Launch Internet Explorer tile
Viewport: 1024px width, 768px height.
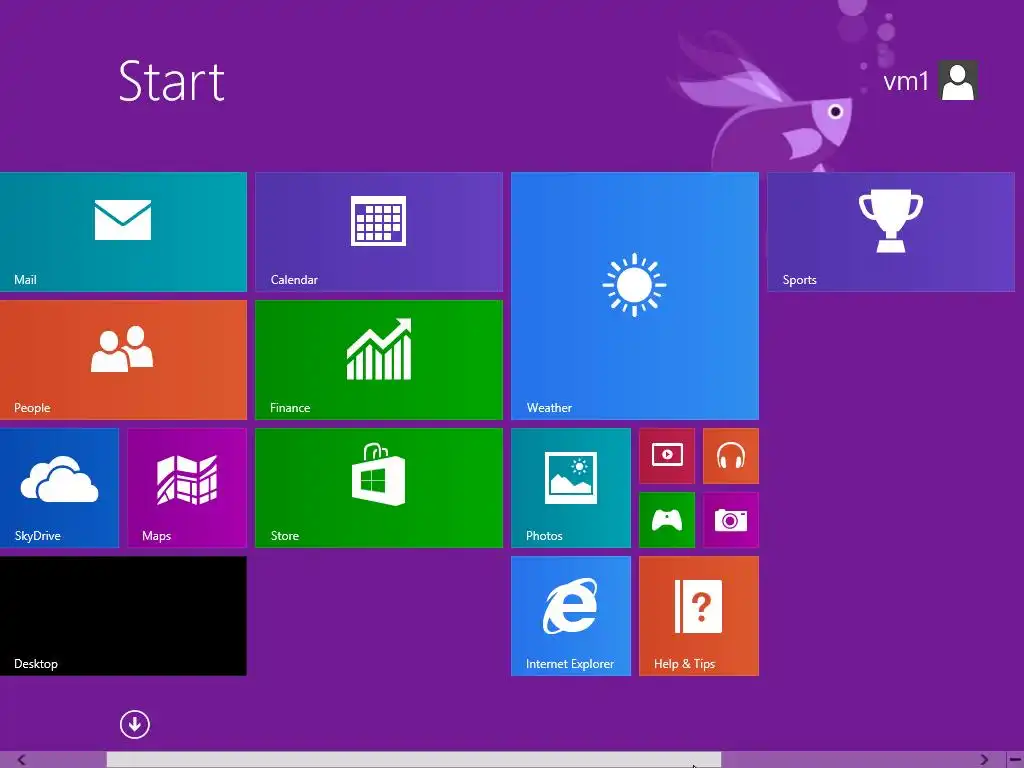point(571,616)
